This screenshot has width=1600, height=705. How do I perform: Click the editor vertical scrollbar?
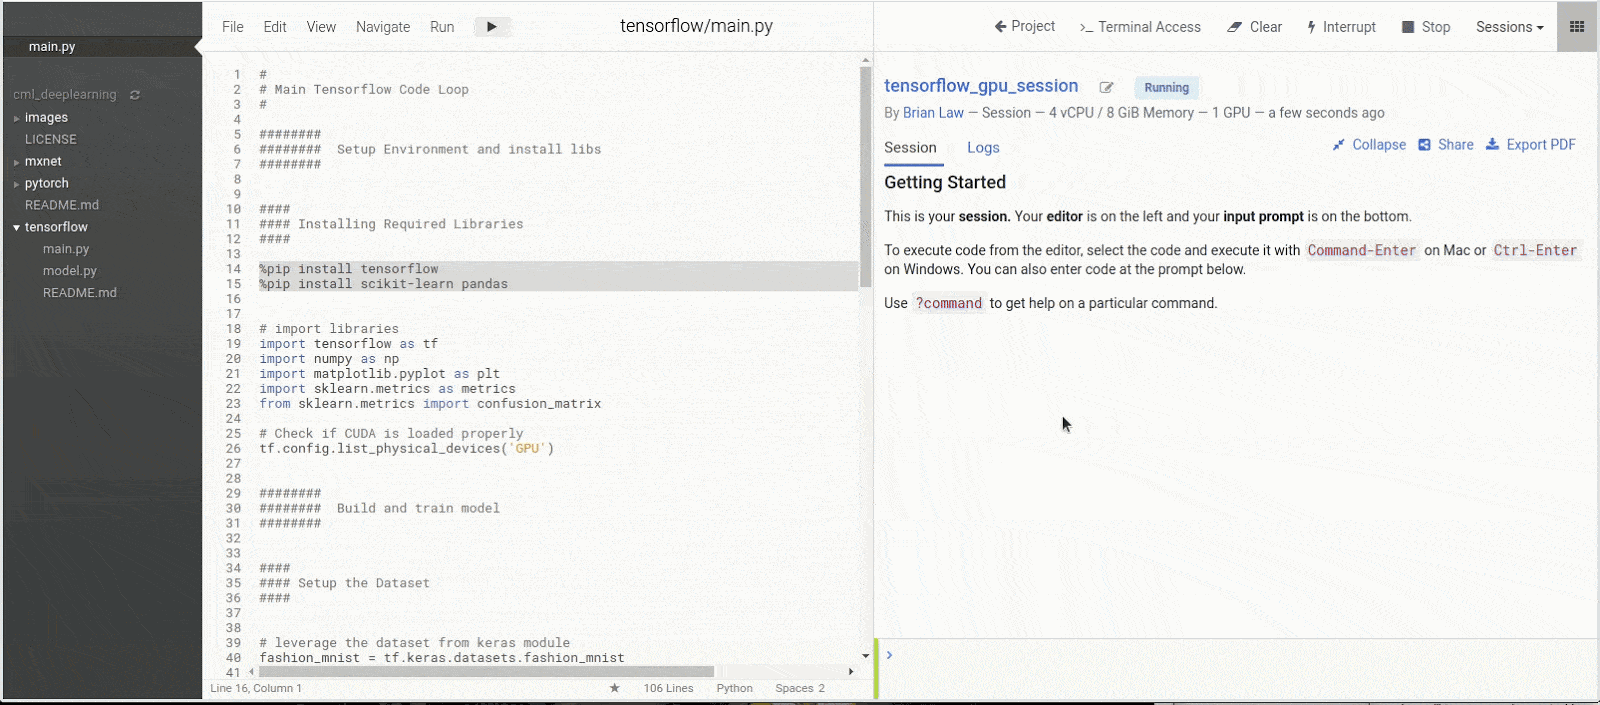[x=865, y=178]
